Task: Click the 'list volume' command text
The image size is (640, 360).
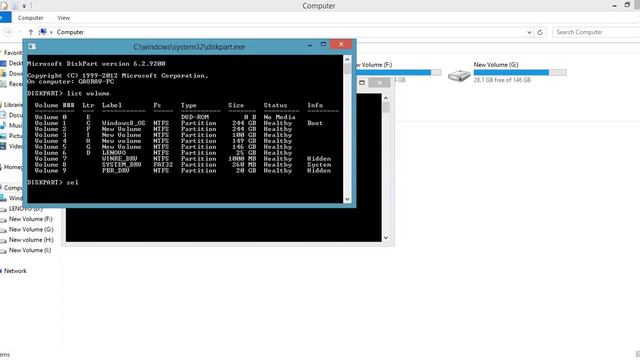Action: (88, 93)
